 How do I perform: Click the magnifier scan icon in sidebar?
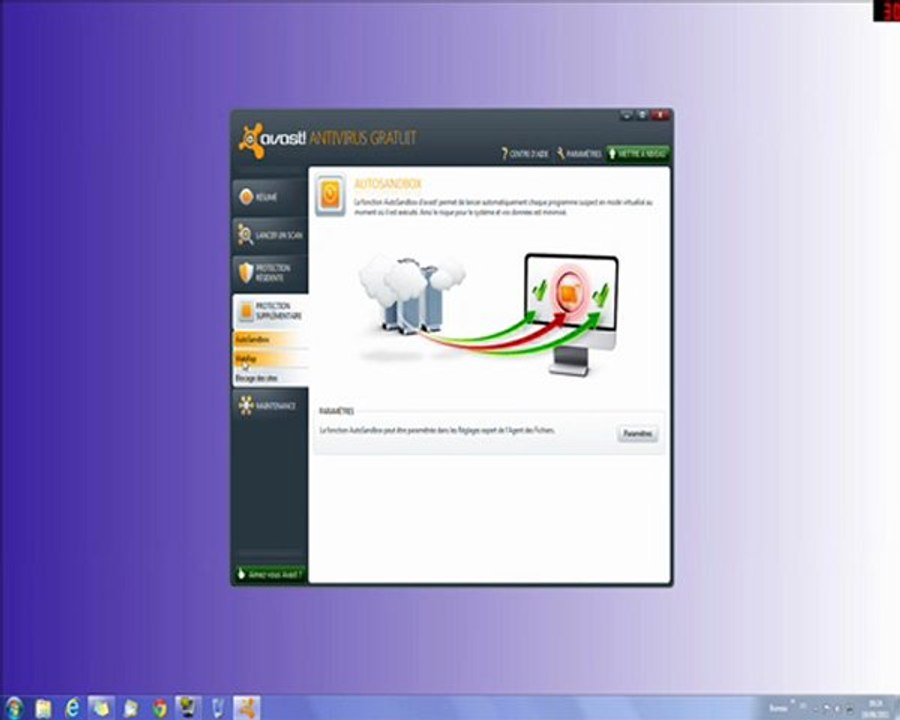[245, 235]
